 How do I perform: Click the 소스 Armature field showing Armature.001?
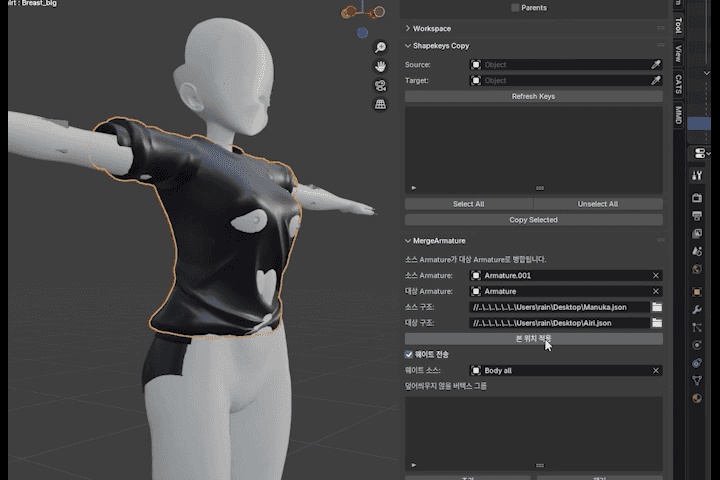coord(566,276)
